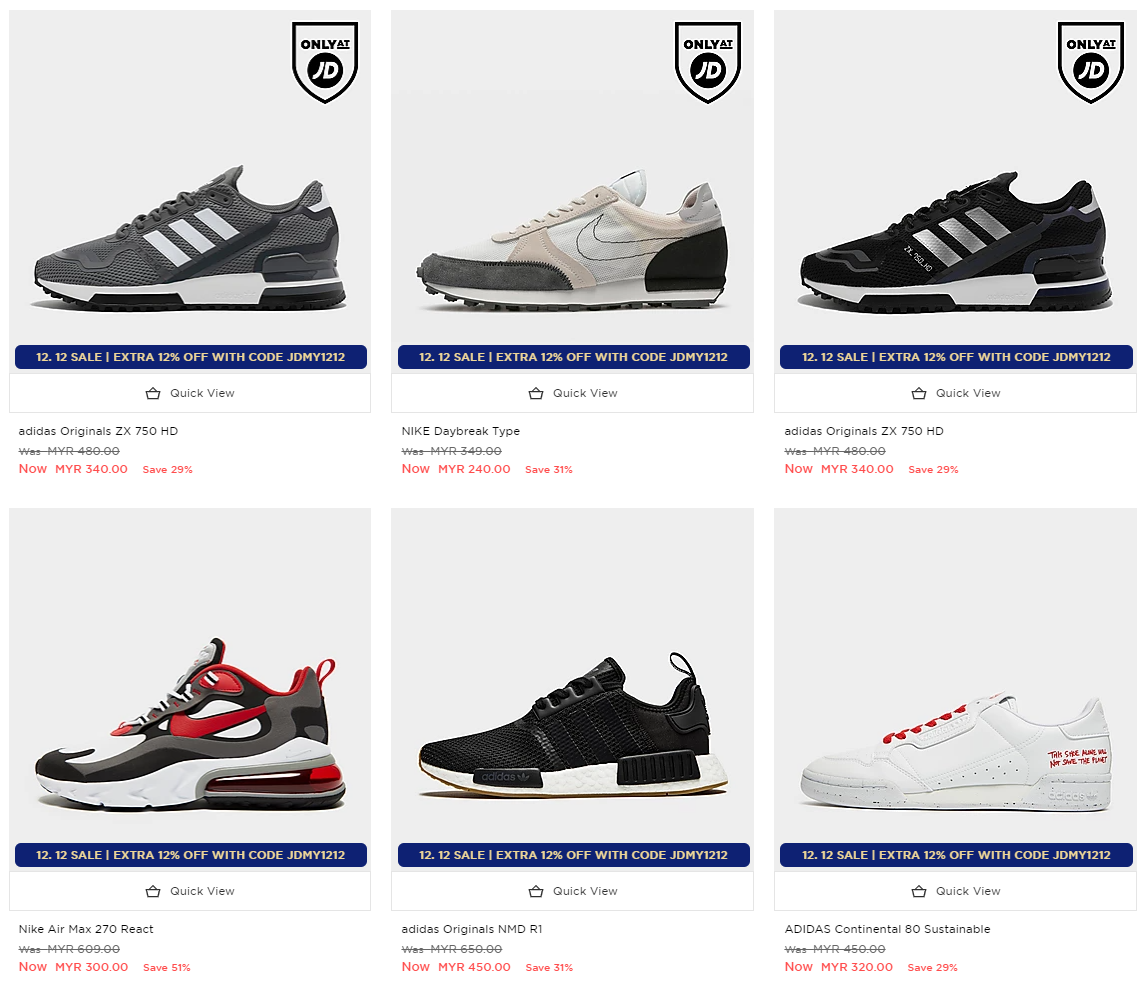Image resolution: width=1146 pixels, height=984 pixels.
Task: Follow the ADIDAS Continental 80 Sustainable title link
Action: tap(887, 929)
